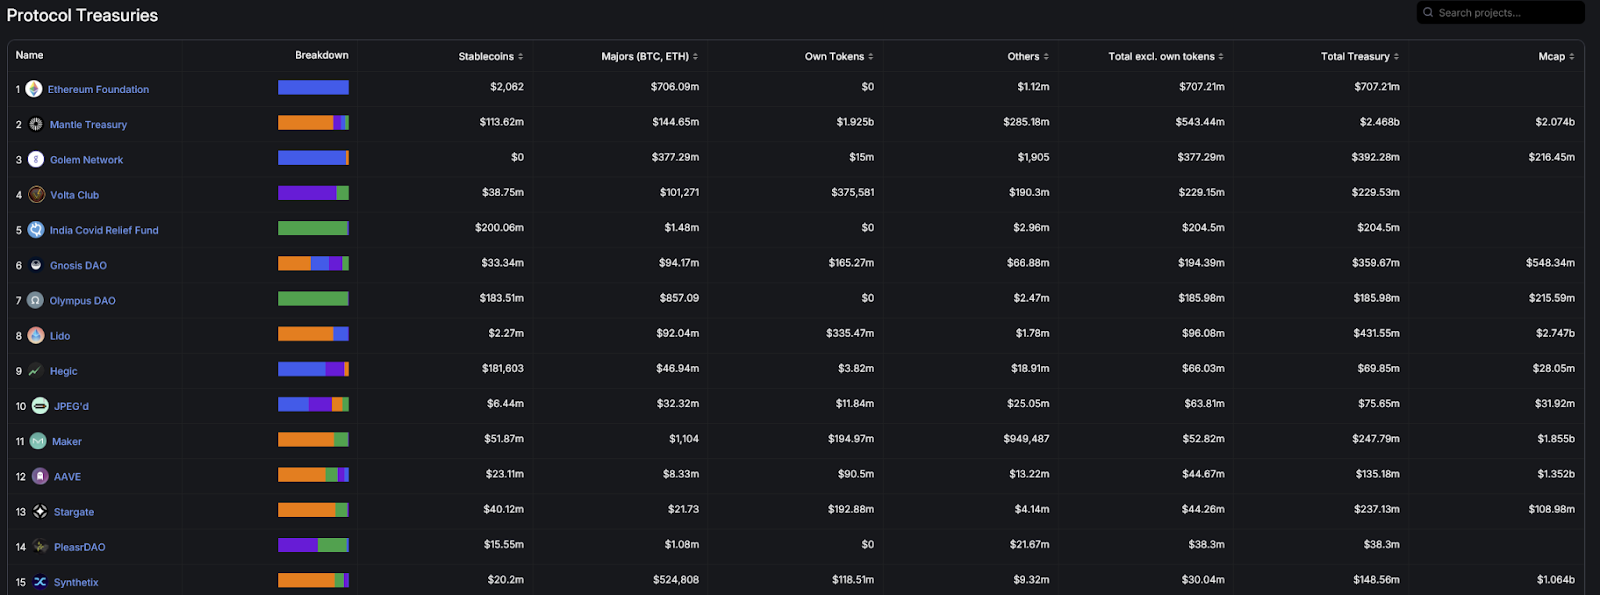Click the Ethereum Foundation logo icon
The image size is (1600, 595).
coord(34,89)
